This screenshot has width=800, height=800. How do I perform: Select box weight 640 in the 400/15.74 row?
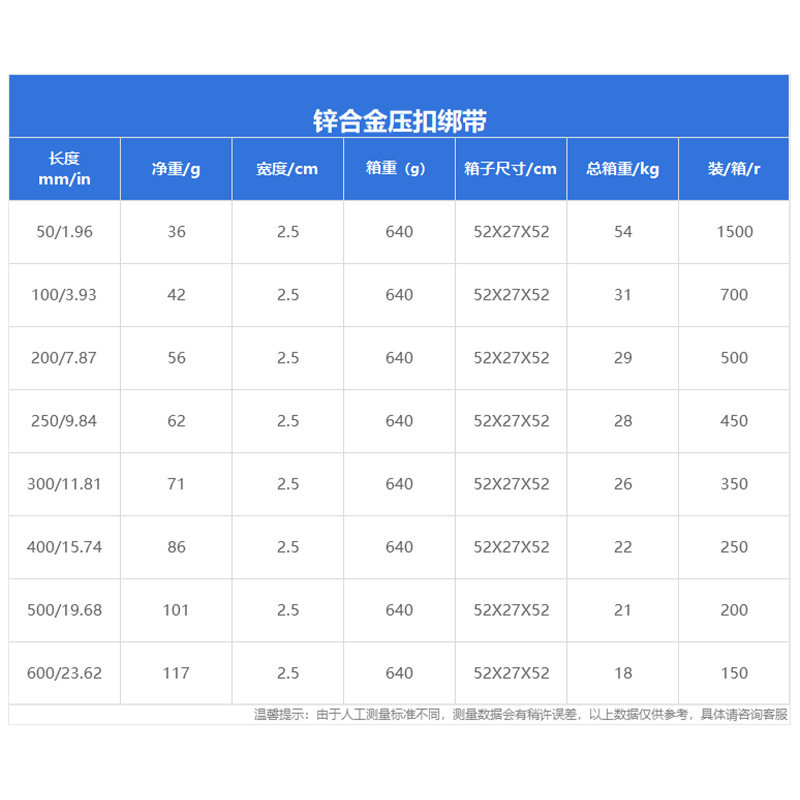[399, 547]
